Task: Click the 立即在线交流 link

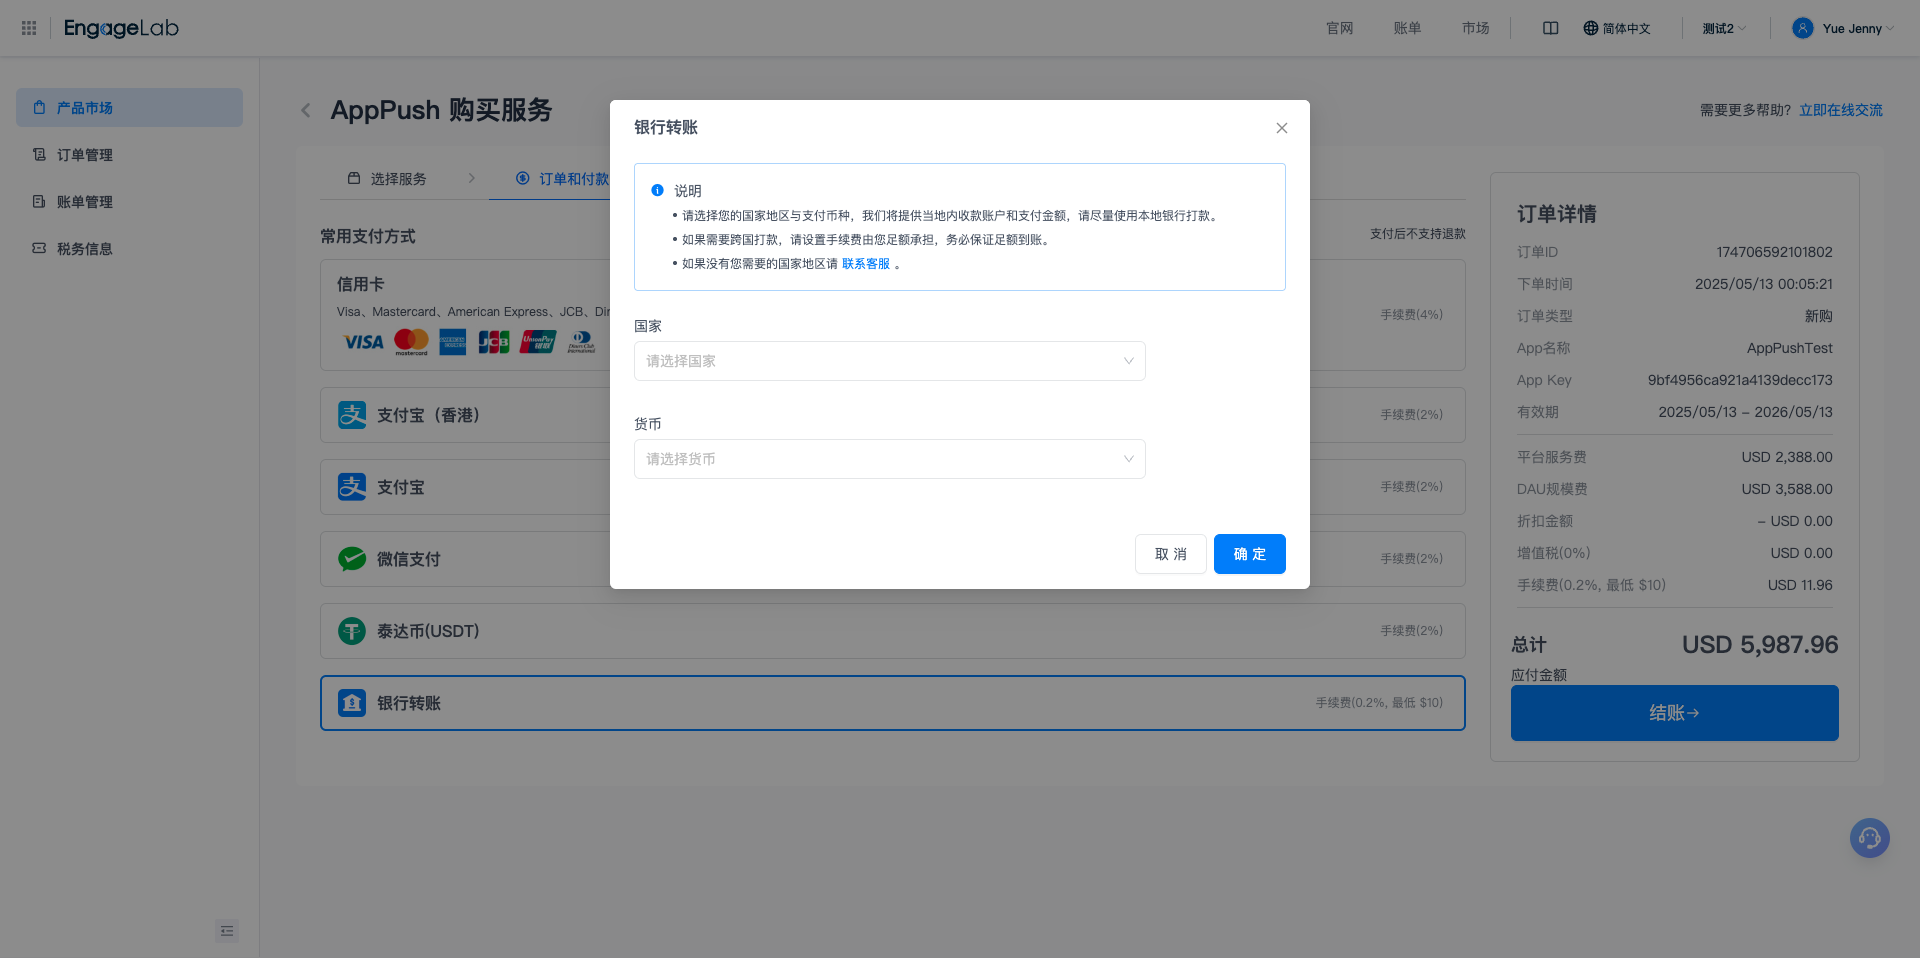Action: tap(1841, 110)
